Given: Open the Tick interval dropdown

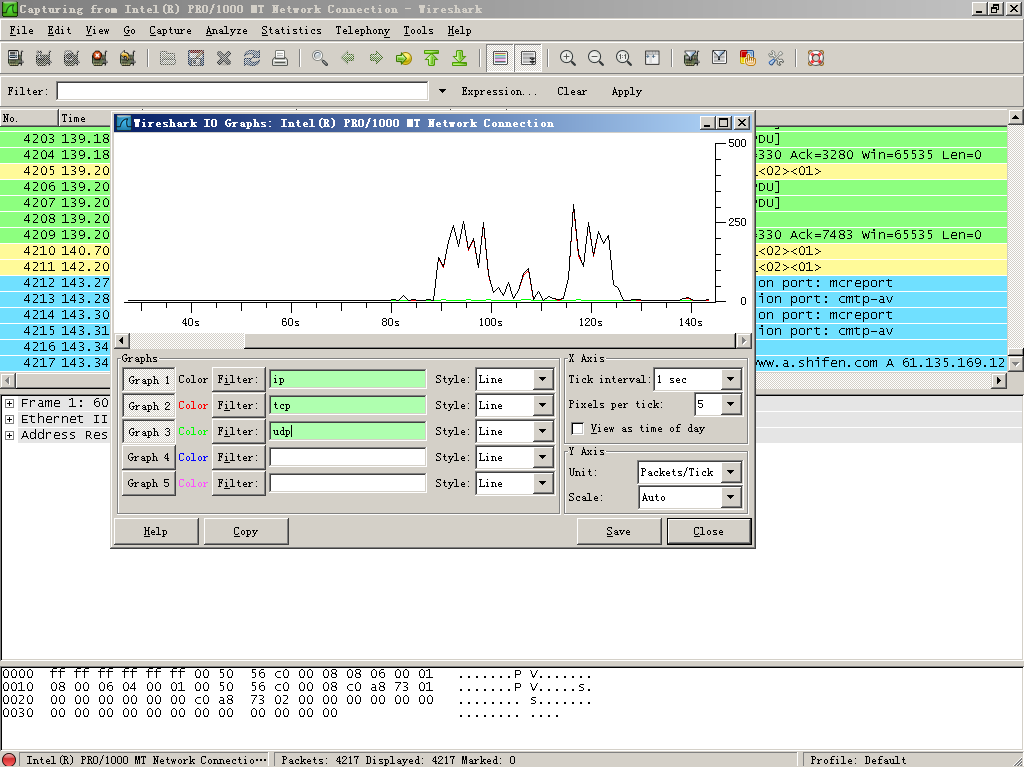Looking at the screenshot, I should pos(730,380).
